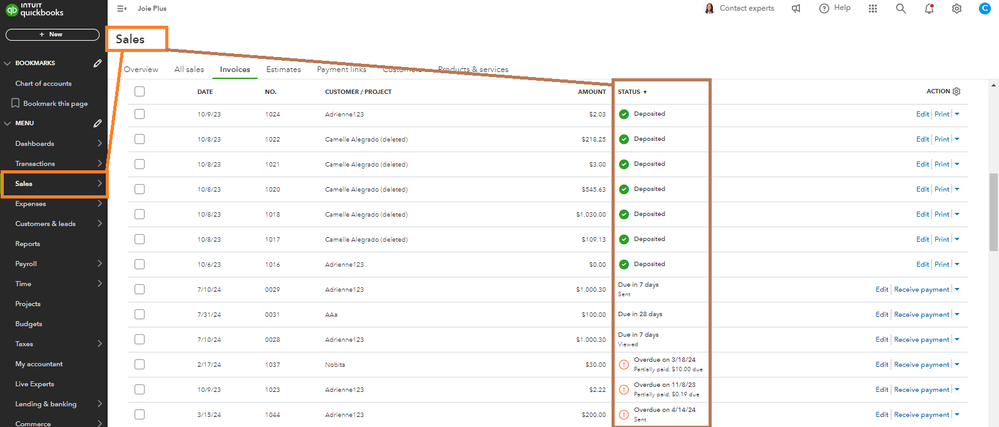999x427 pixels.
Task: Click the QuickBooks logo icon
Action: point(11,9)
